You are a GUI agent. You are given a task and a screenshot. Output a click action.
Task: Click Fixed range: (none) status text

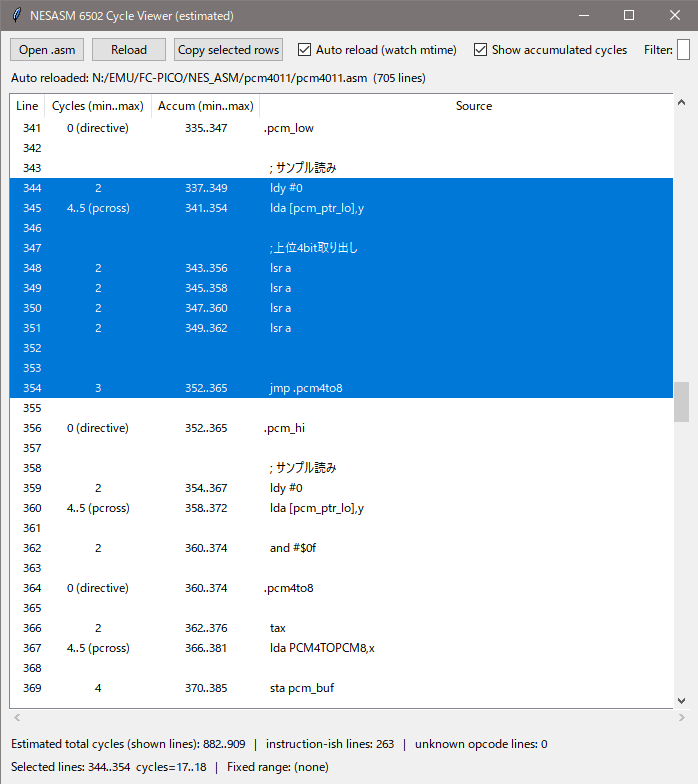278,767
